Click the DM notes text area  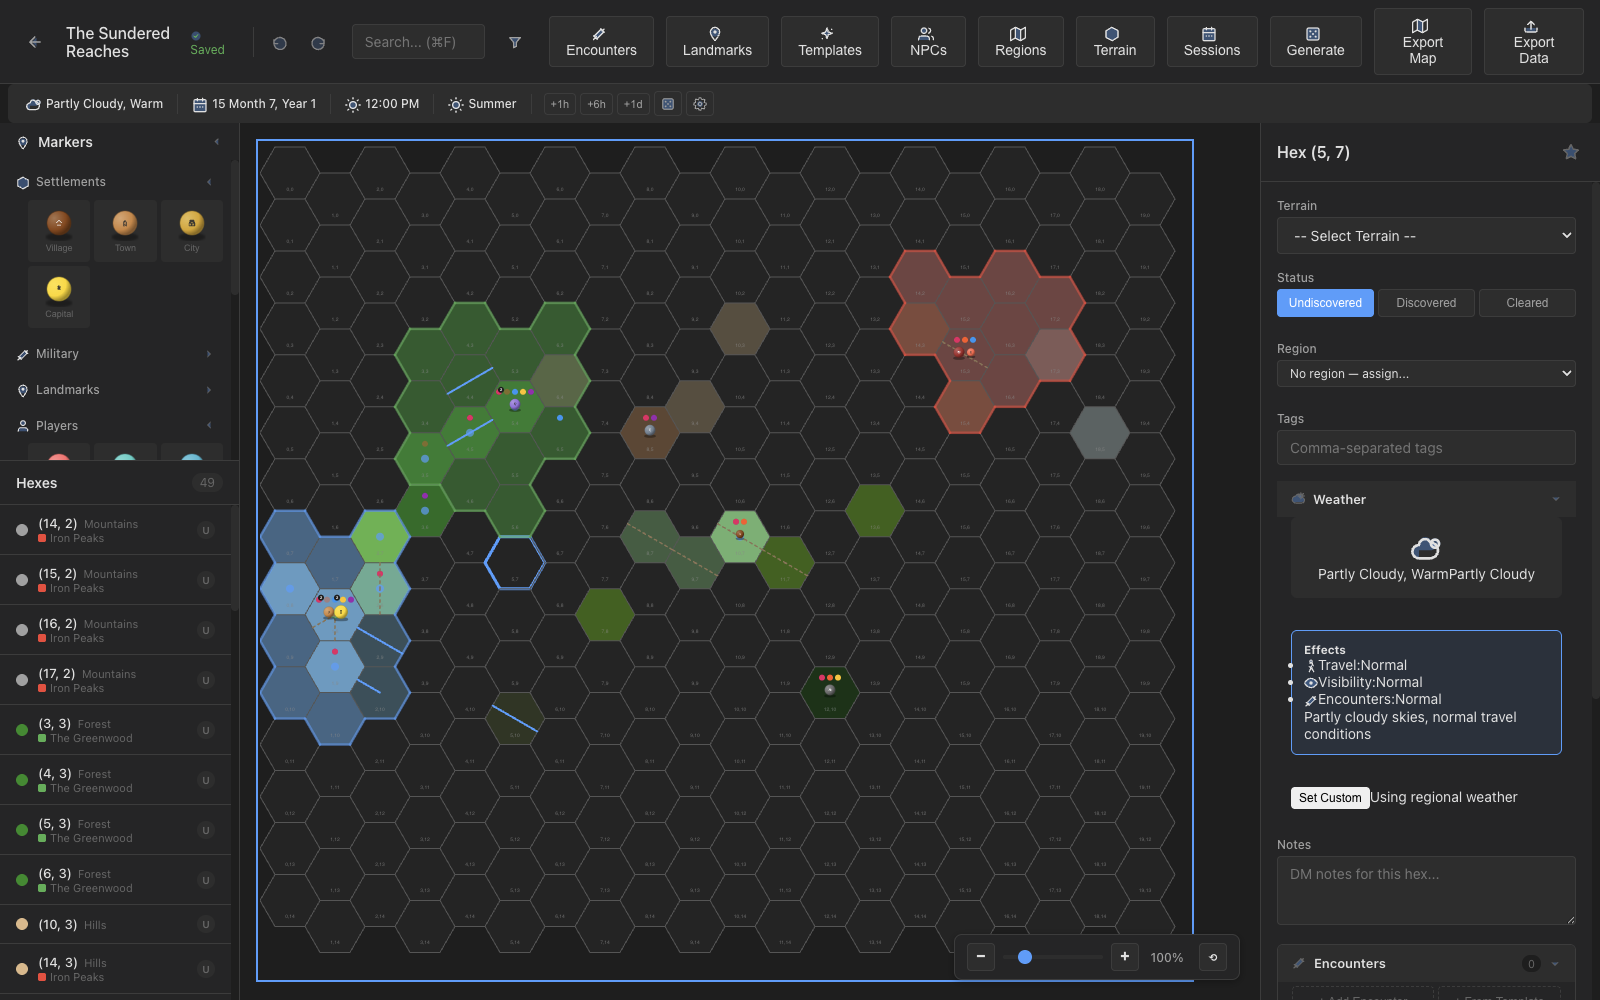pos(1426,890)
